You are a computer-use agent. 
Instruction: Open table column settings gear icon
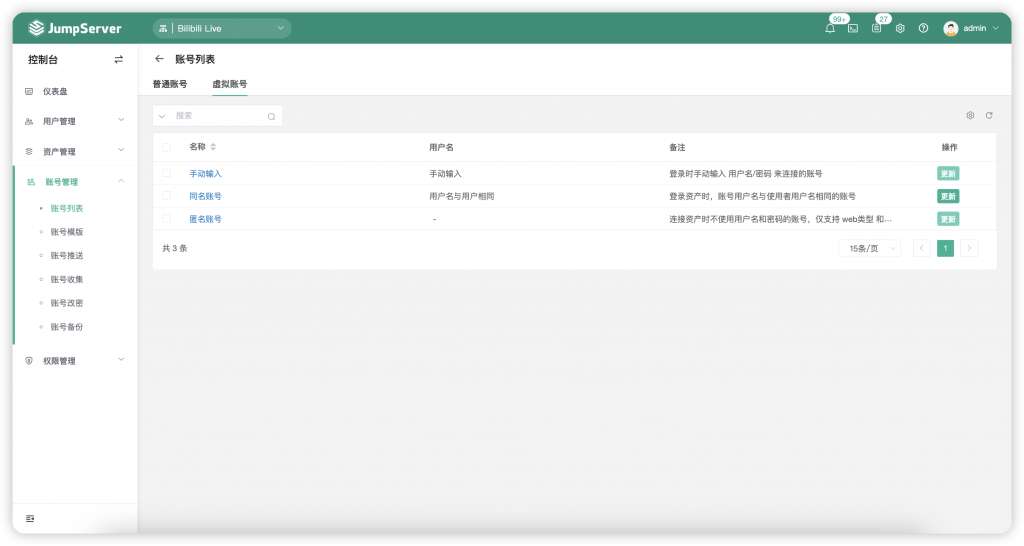point(970,115)
